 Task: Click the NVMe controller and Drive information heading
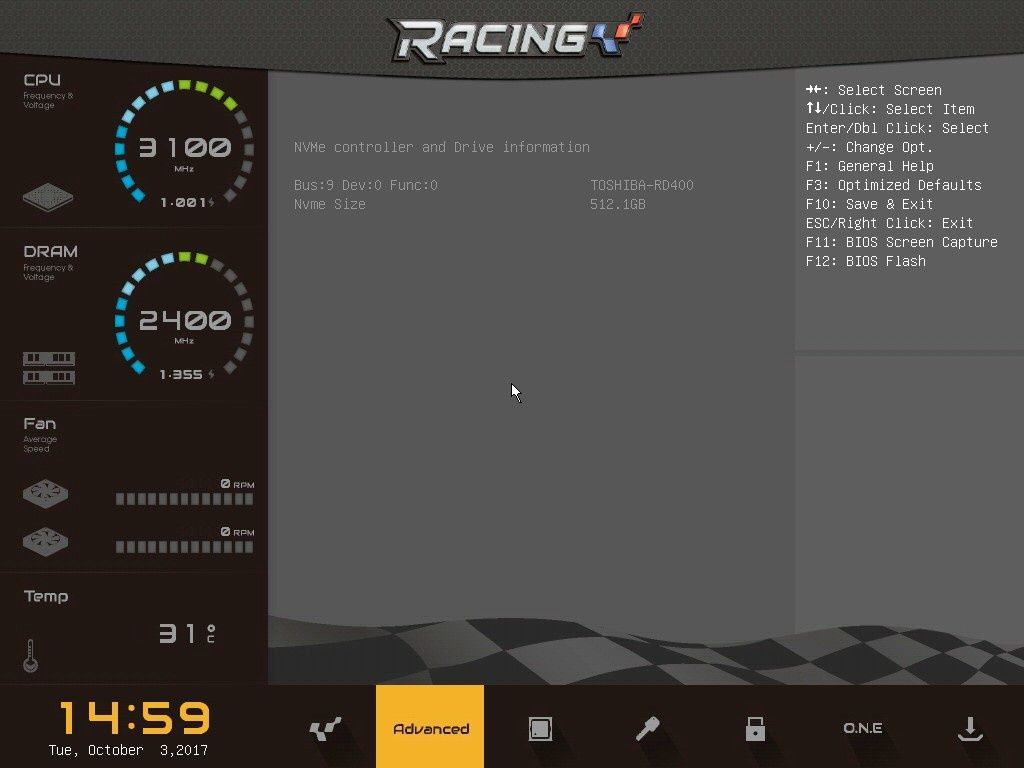click(442, 147)
